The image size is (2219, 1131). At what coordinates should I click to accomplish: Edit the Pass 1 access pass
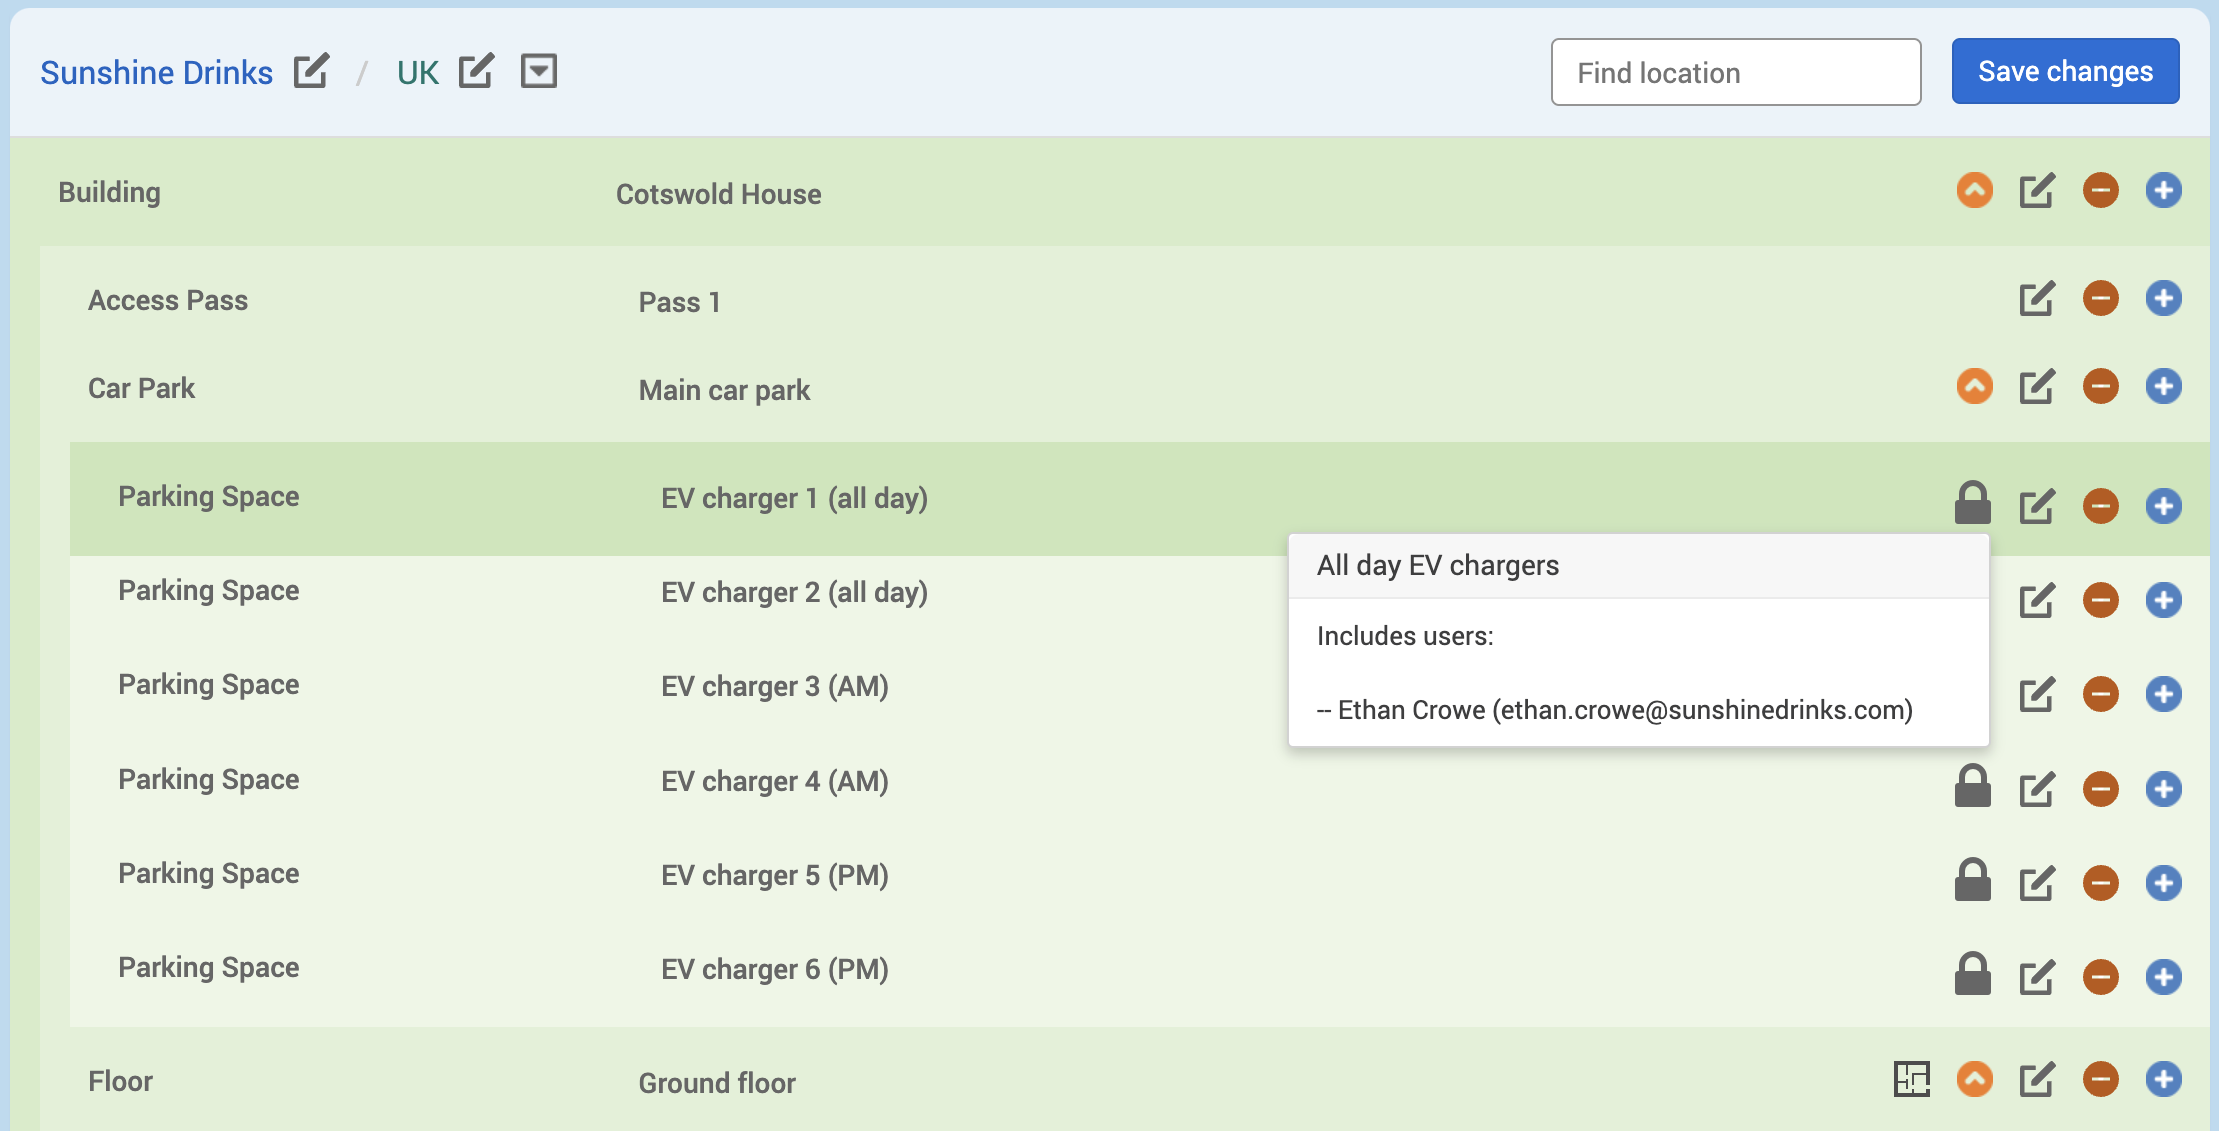coord(2036,298)
